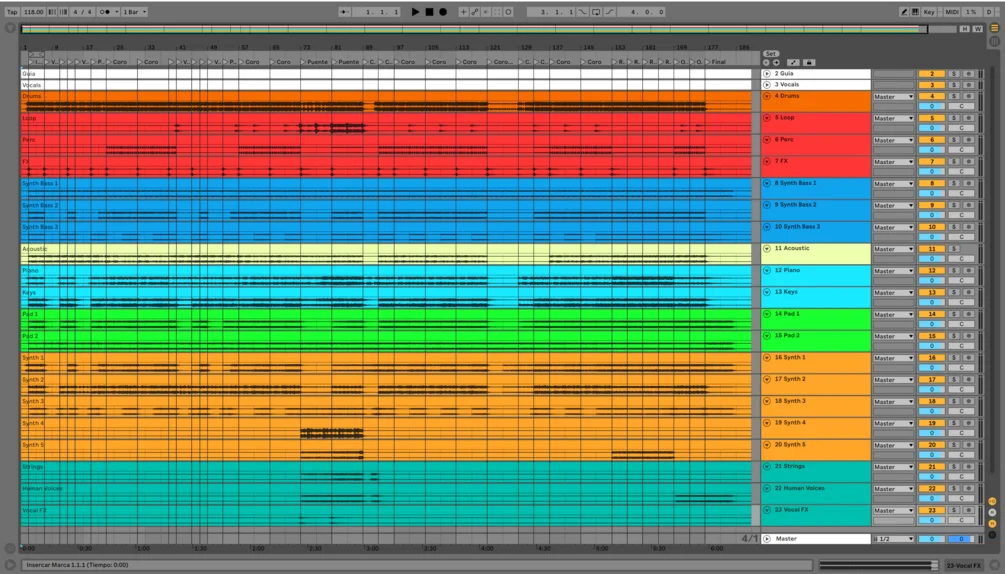This screenshot has height=574, width=1005.
Task: Fold the 5 Loop track
Action: (x=767, y=118)
